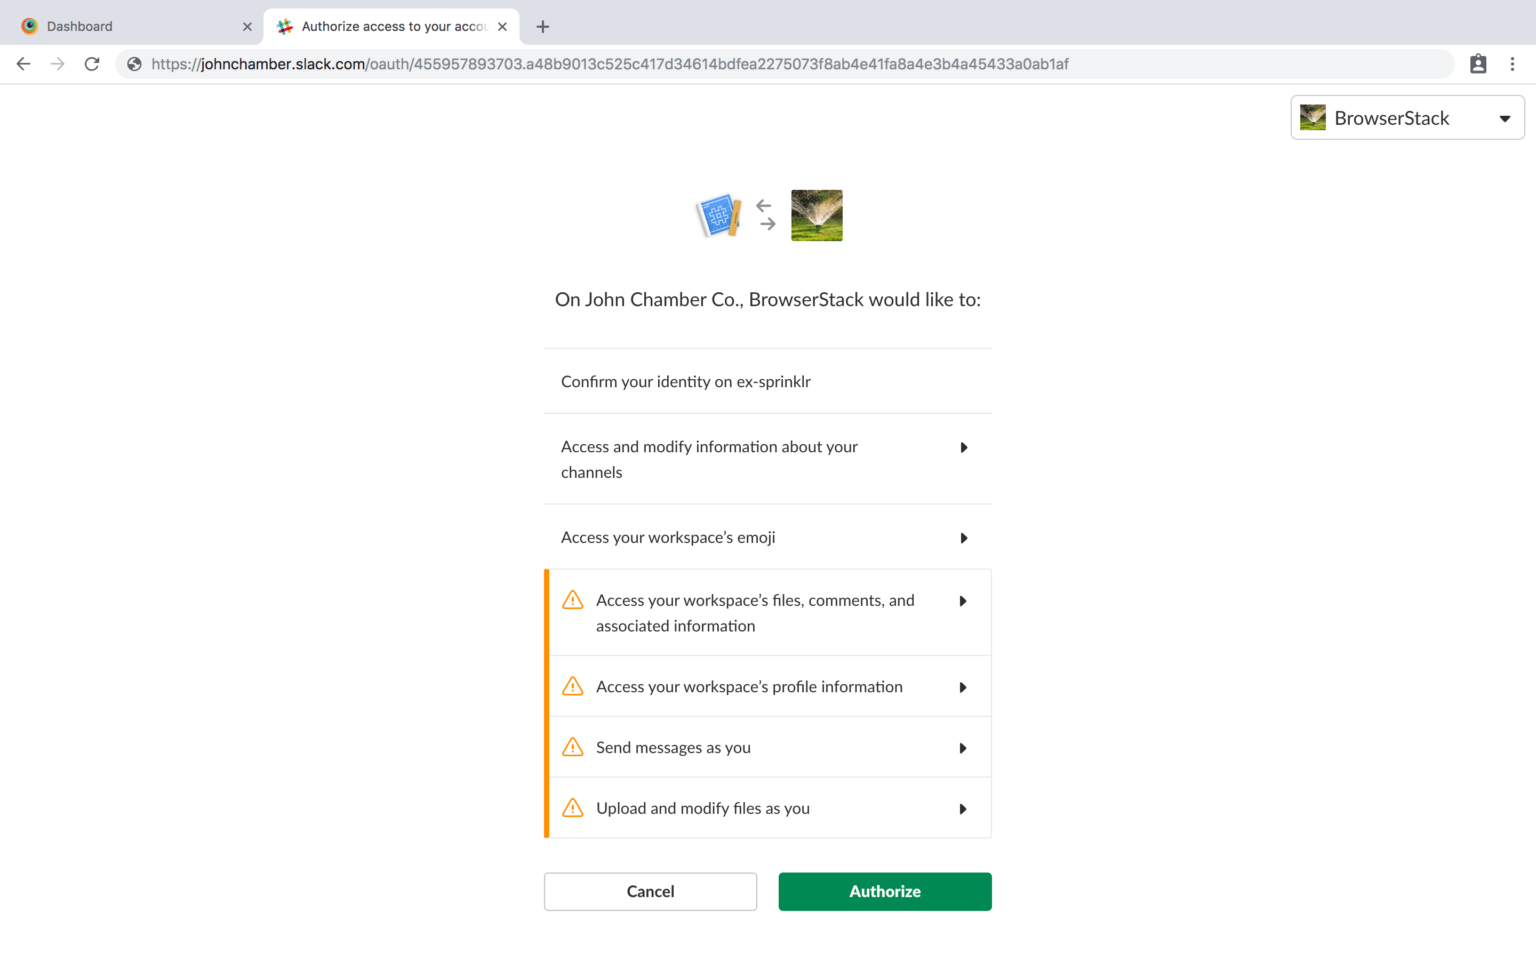The image size is (1536, 960).
Task: Click the warning icon next to Upload and modify files
Action: [x=572, y=808]
